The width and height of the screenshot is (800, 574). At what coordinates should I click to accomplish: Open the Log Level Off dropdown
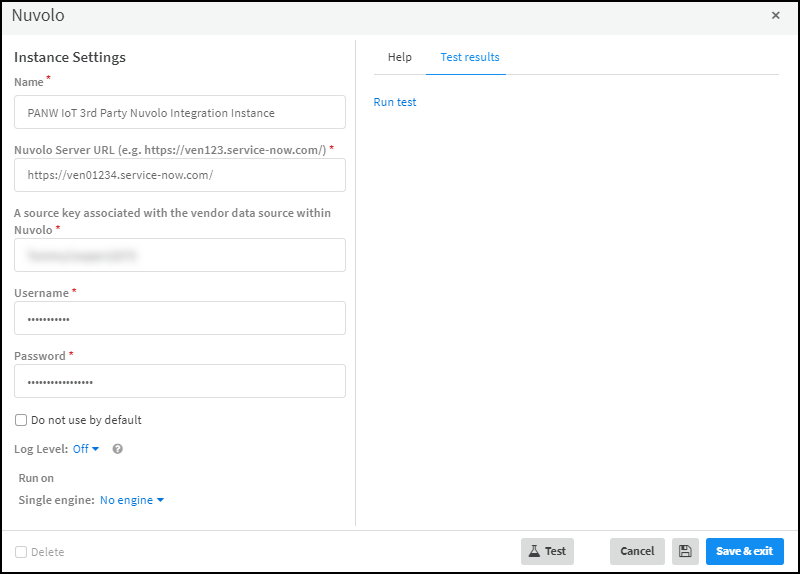(86, 449)
